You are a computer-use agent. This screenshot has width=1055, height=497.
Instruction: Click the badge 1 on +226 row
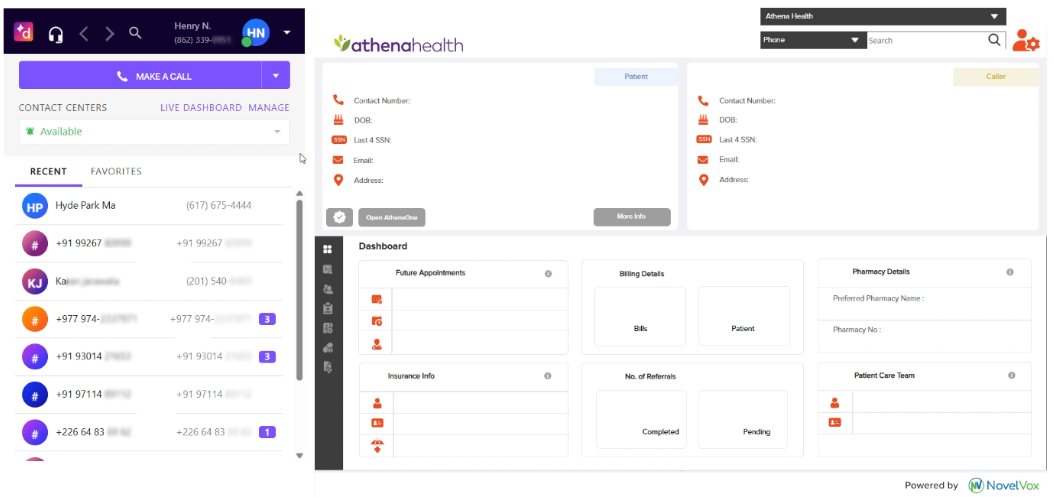[267, 432]
